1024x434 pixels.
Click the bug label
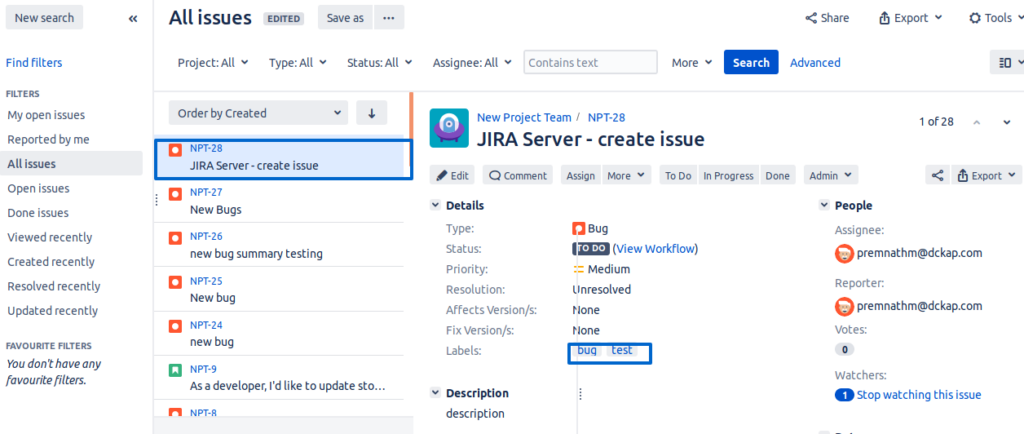click(x=587, y=350)
